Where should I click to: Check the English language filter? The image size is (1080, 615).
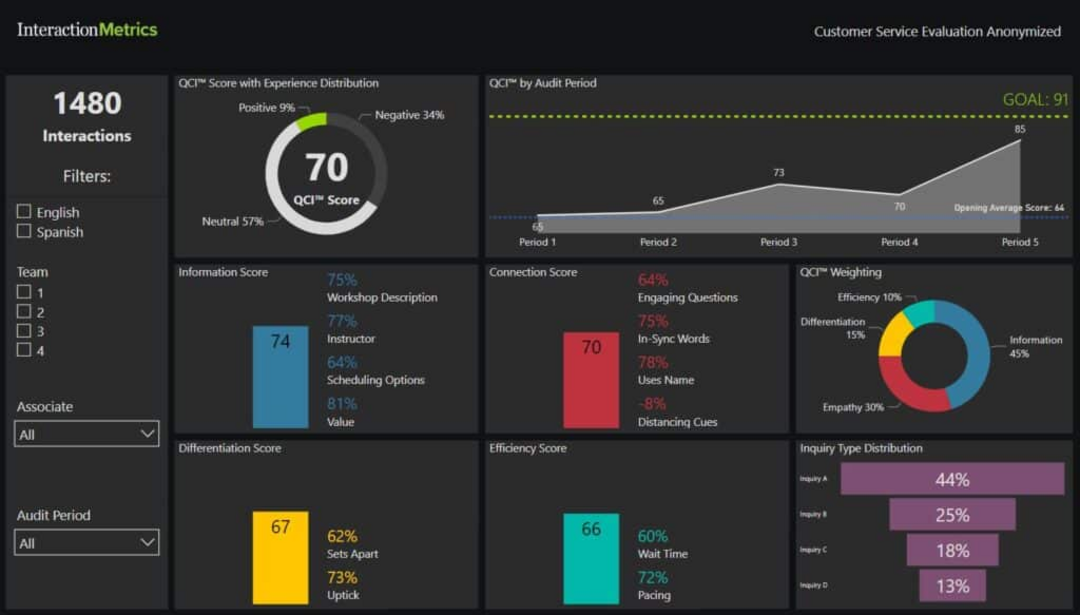24,212
